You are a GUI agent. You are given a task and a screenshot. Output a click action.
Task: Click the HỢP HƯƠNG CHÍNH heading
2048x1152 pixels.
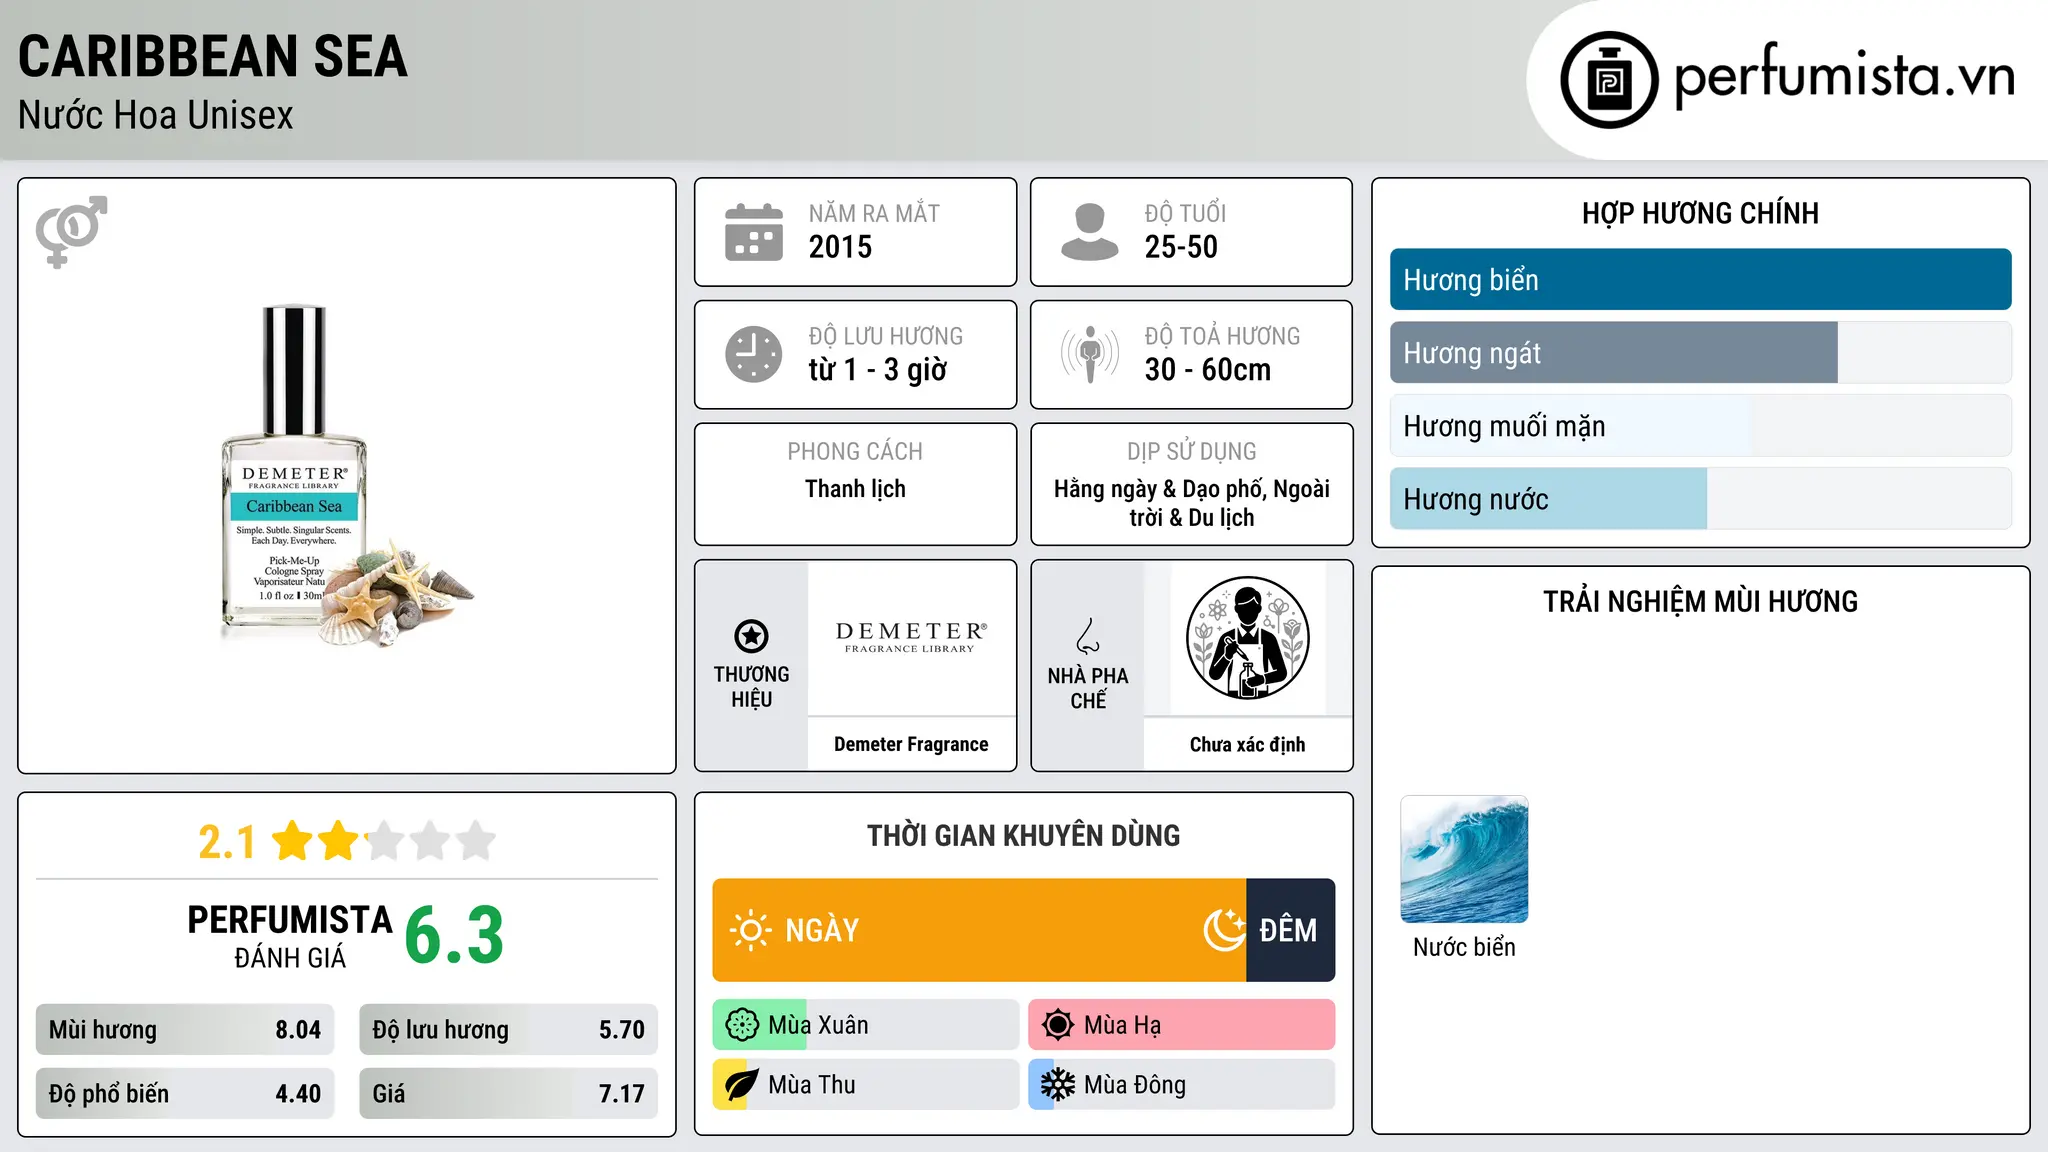point(1700,213)
